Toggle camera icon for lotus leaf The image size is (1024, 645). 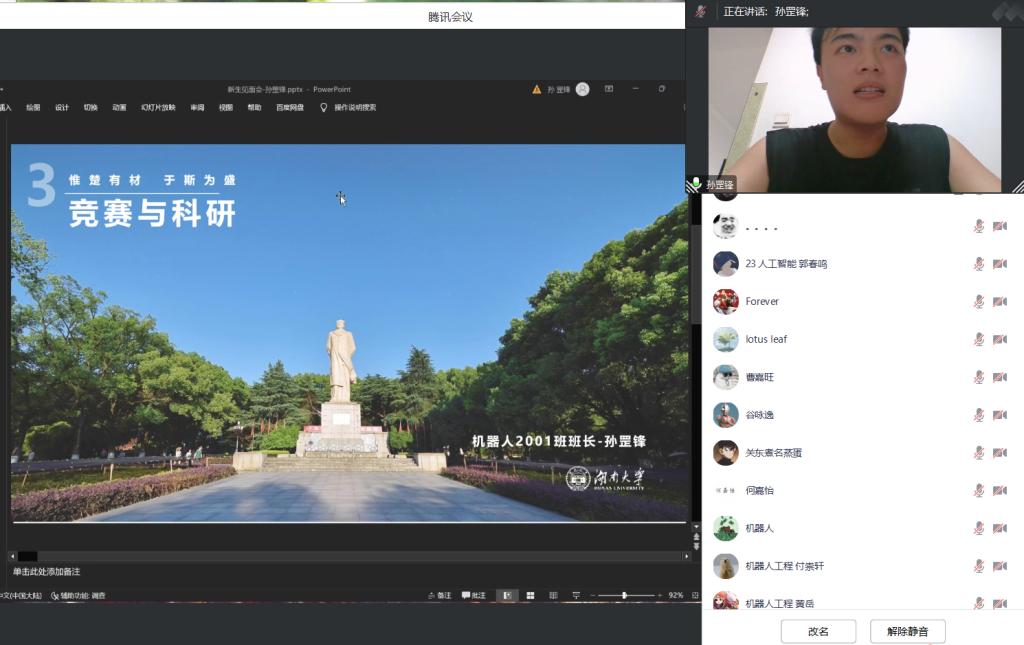click(x=999, y=339)
